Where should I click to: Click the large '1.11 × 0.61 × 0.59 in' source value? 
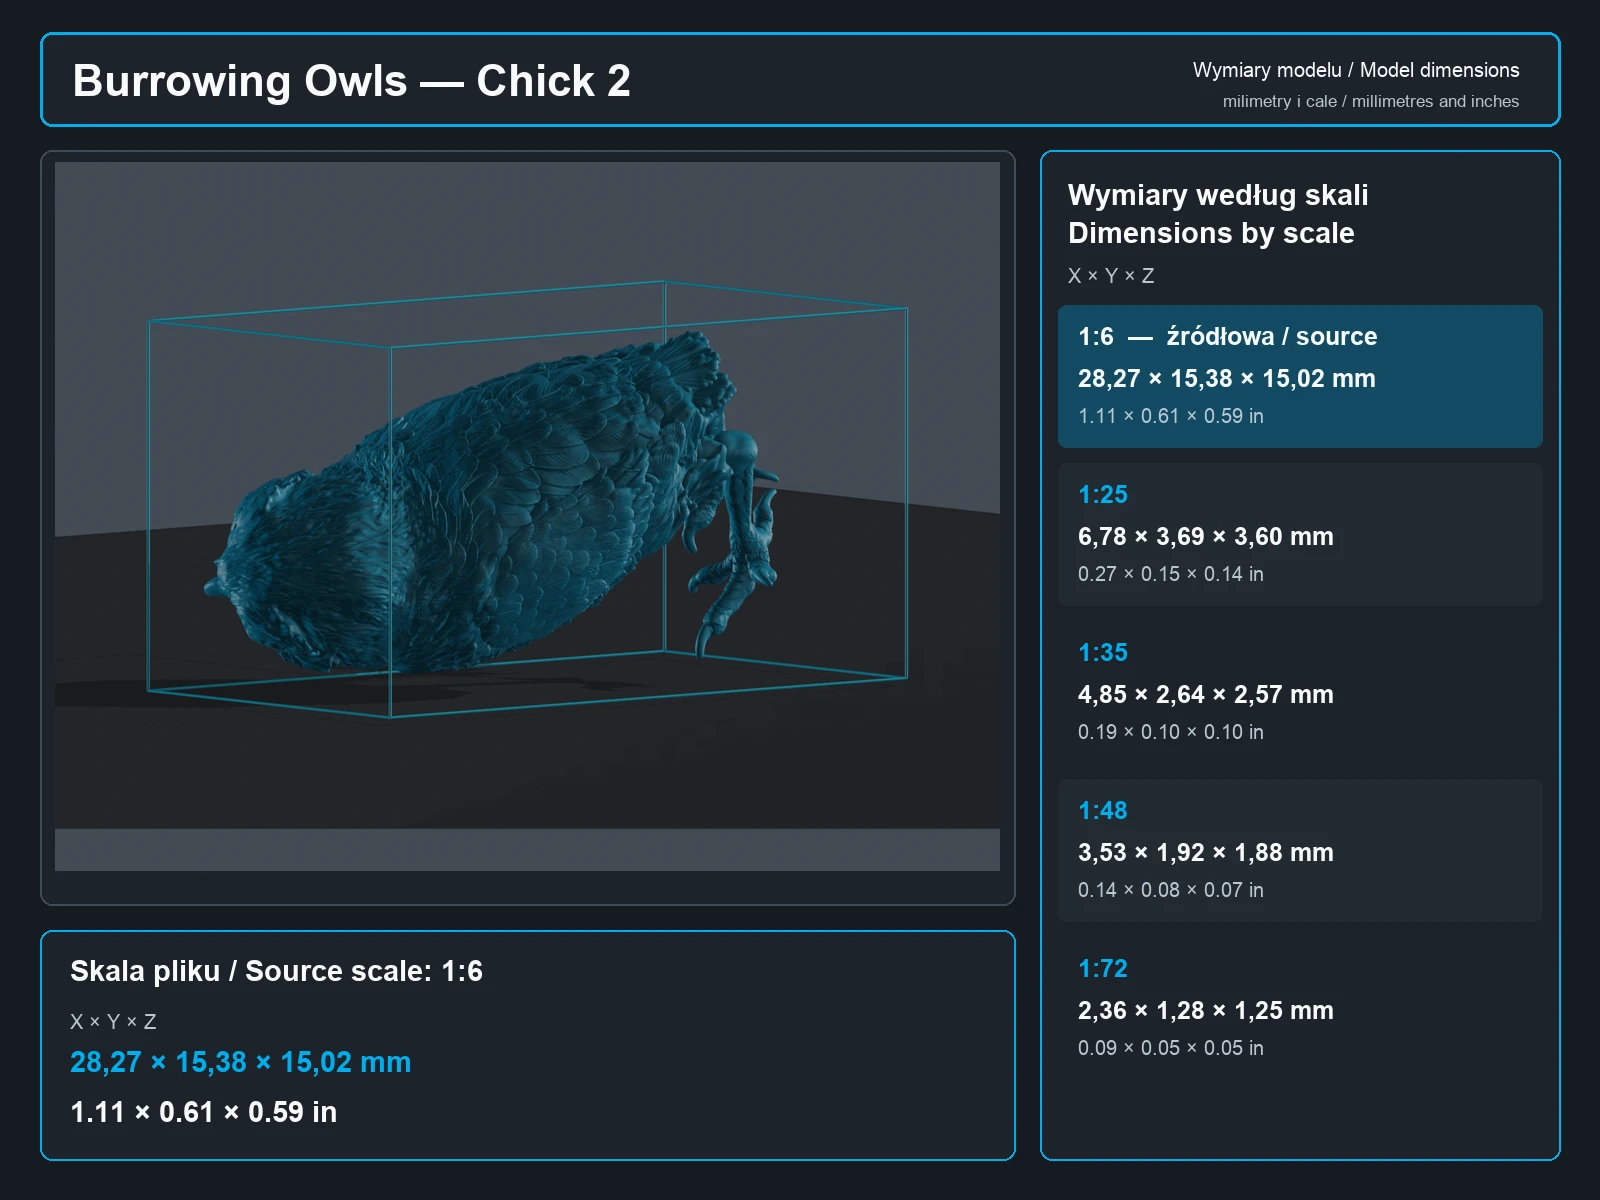click(x=203, y=1112)
